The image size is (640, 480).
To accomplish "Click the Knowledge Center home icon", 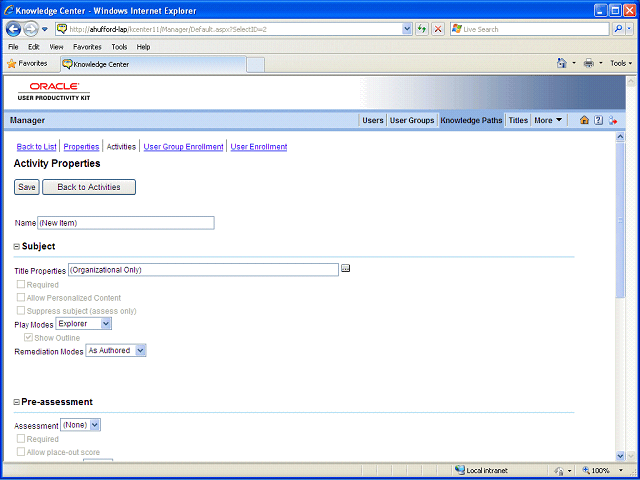I will 584,120.
